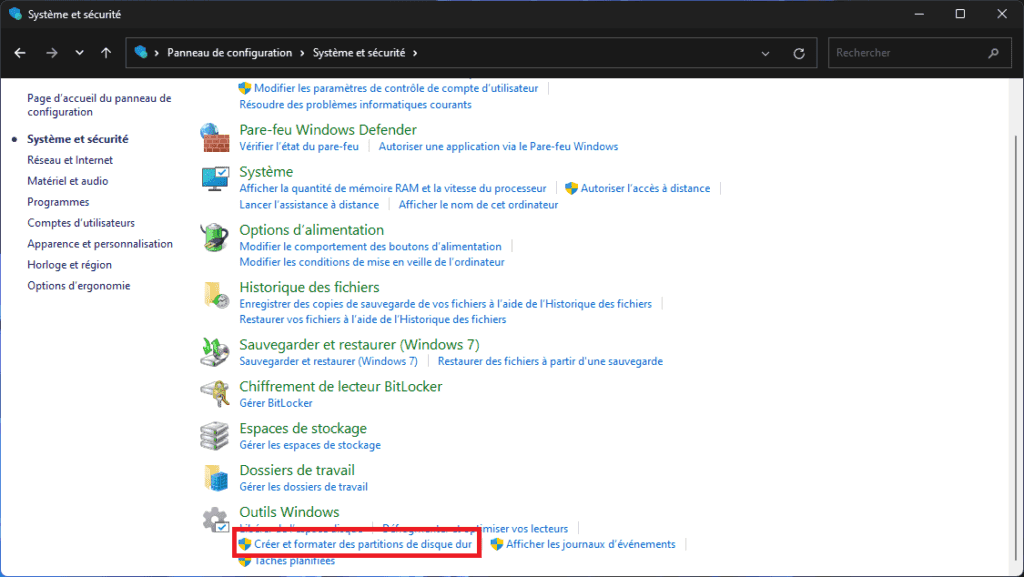Select Apparence et personnalisation in sidebar

tap(100, 243)
